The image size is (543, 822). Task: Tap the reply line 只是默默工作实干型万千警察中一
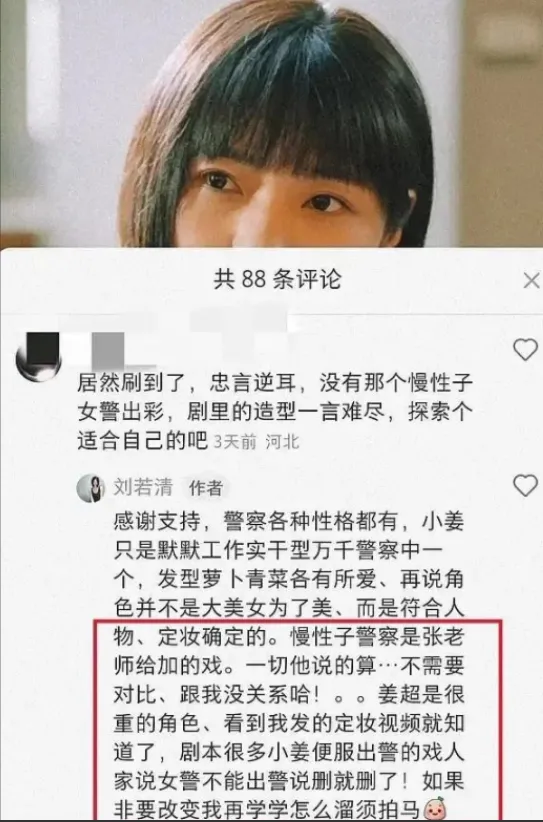click(x=278, y=550)
